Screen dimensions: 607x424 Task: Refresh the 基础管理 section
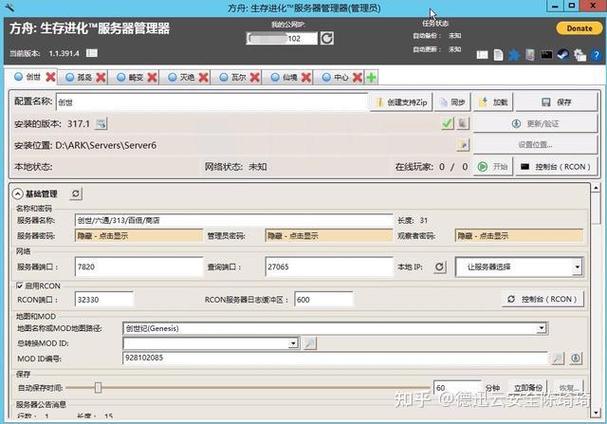(76, 193)
